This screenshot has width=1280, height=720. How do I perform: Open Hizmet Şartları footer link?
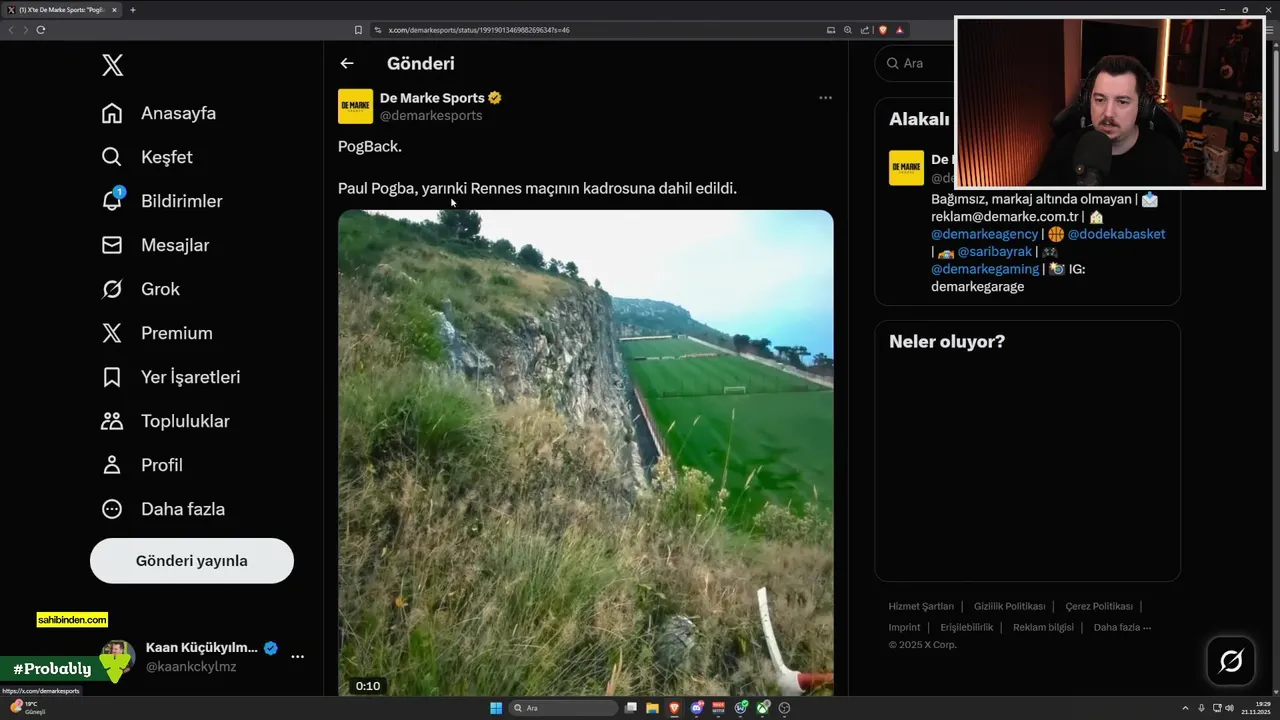click(x=921, y=606)
